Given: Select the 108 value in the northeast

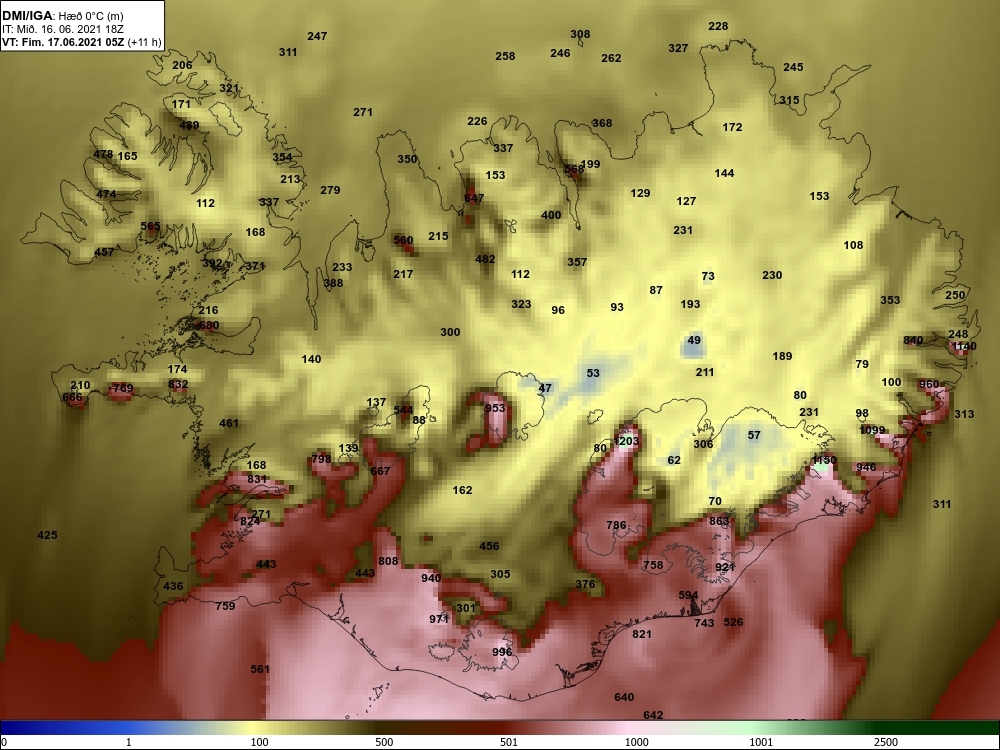Looking at the screenshot, I should point(853,245).
